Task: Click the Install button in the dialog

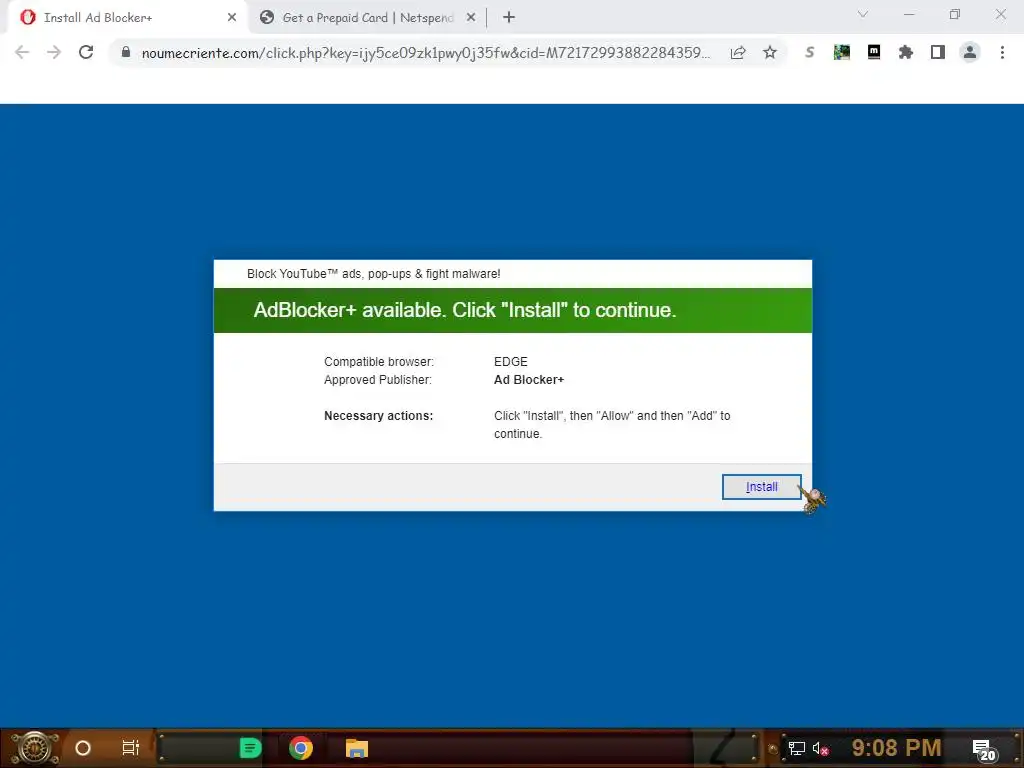Action: tap(761, 487)
